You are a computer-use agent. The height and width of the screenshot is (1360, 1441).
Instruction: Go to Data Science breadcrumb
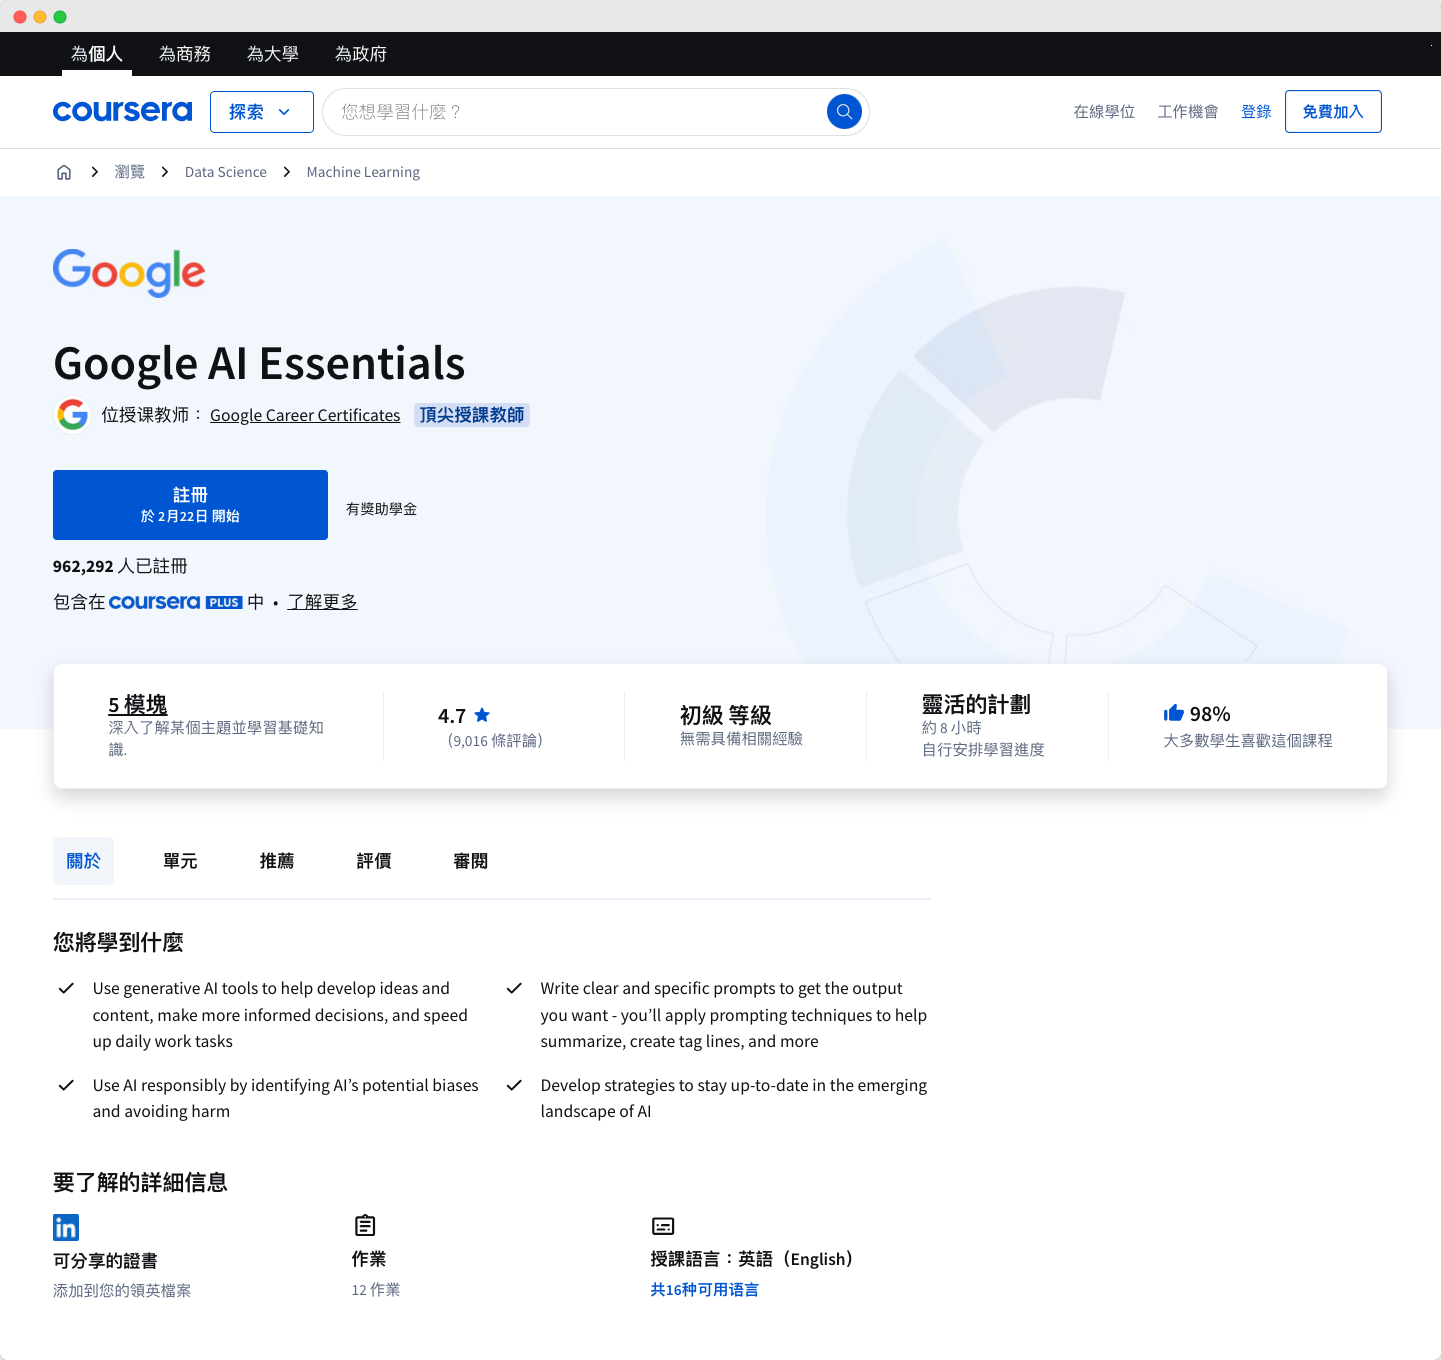coord(226,172)
